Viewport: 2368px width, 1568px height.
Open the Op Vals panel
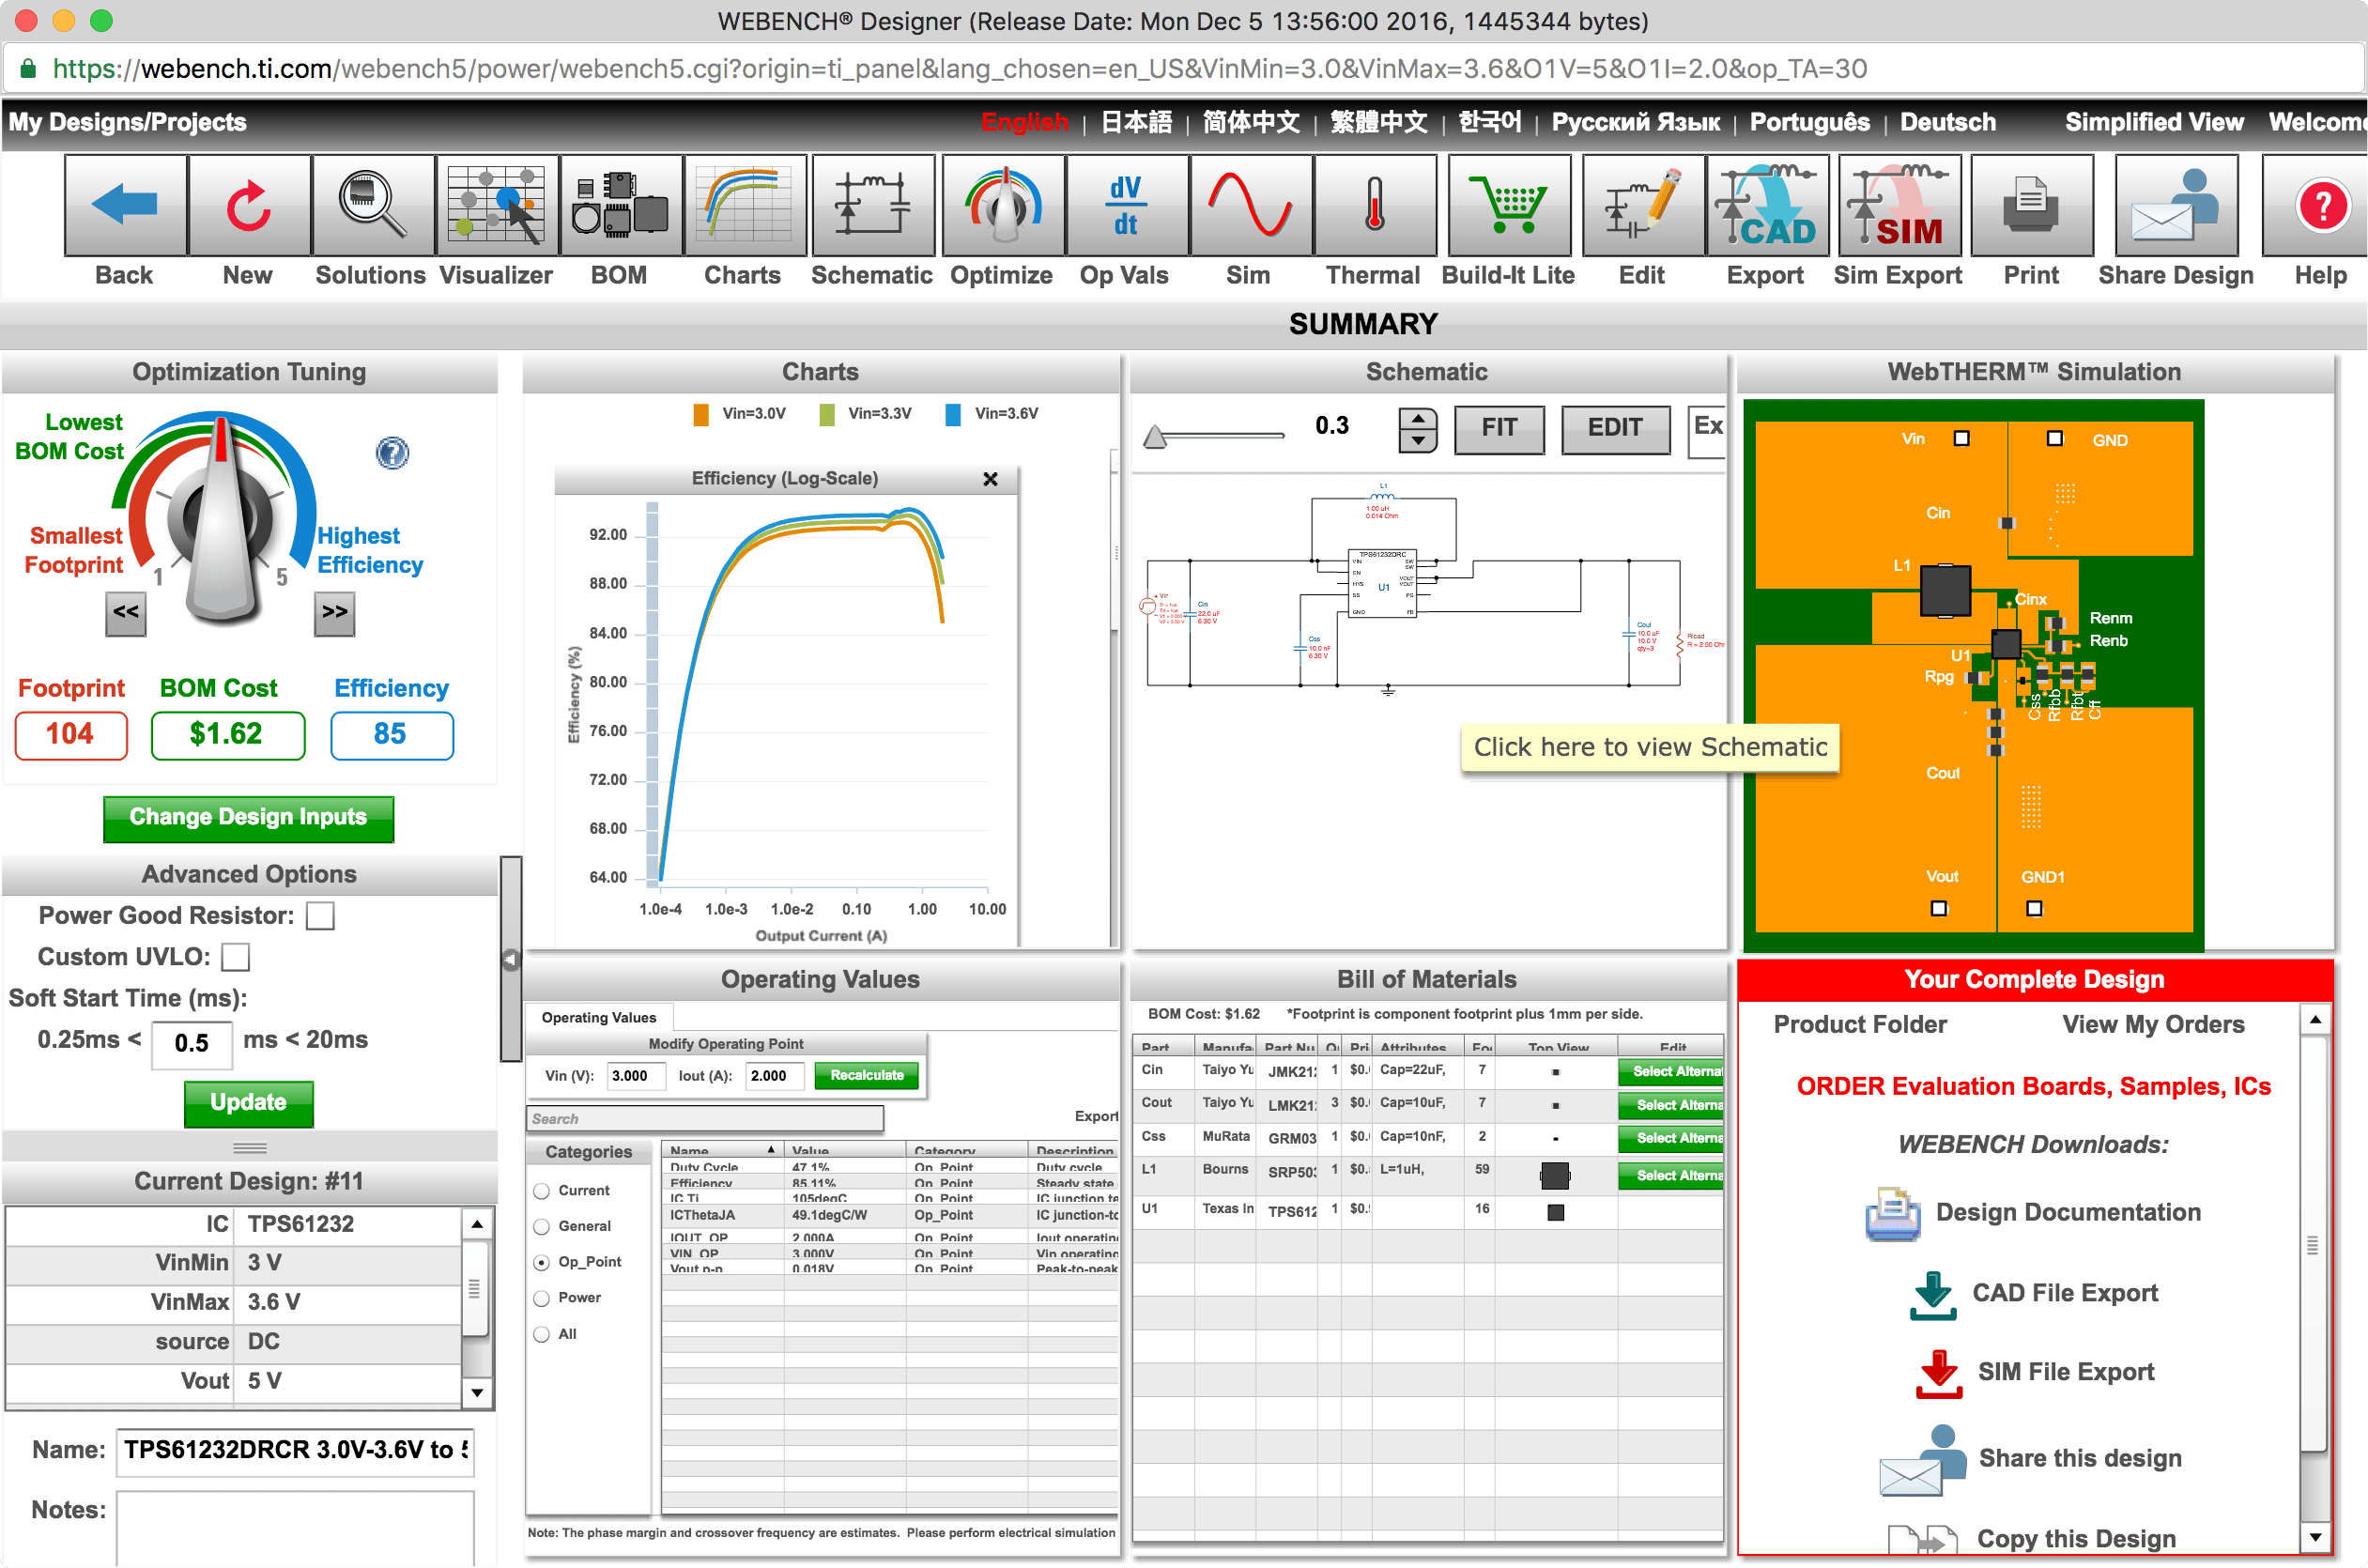[1126, 205]
